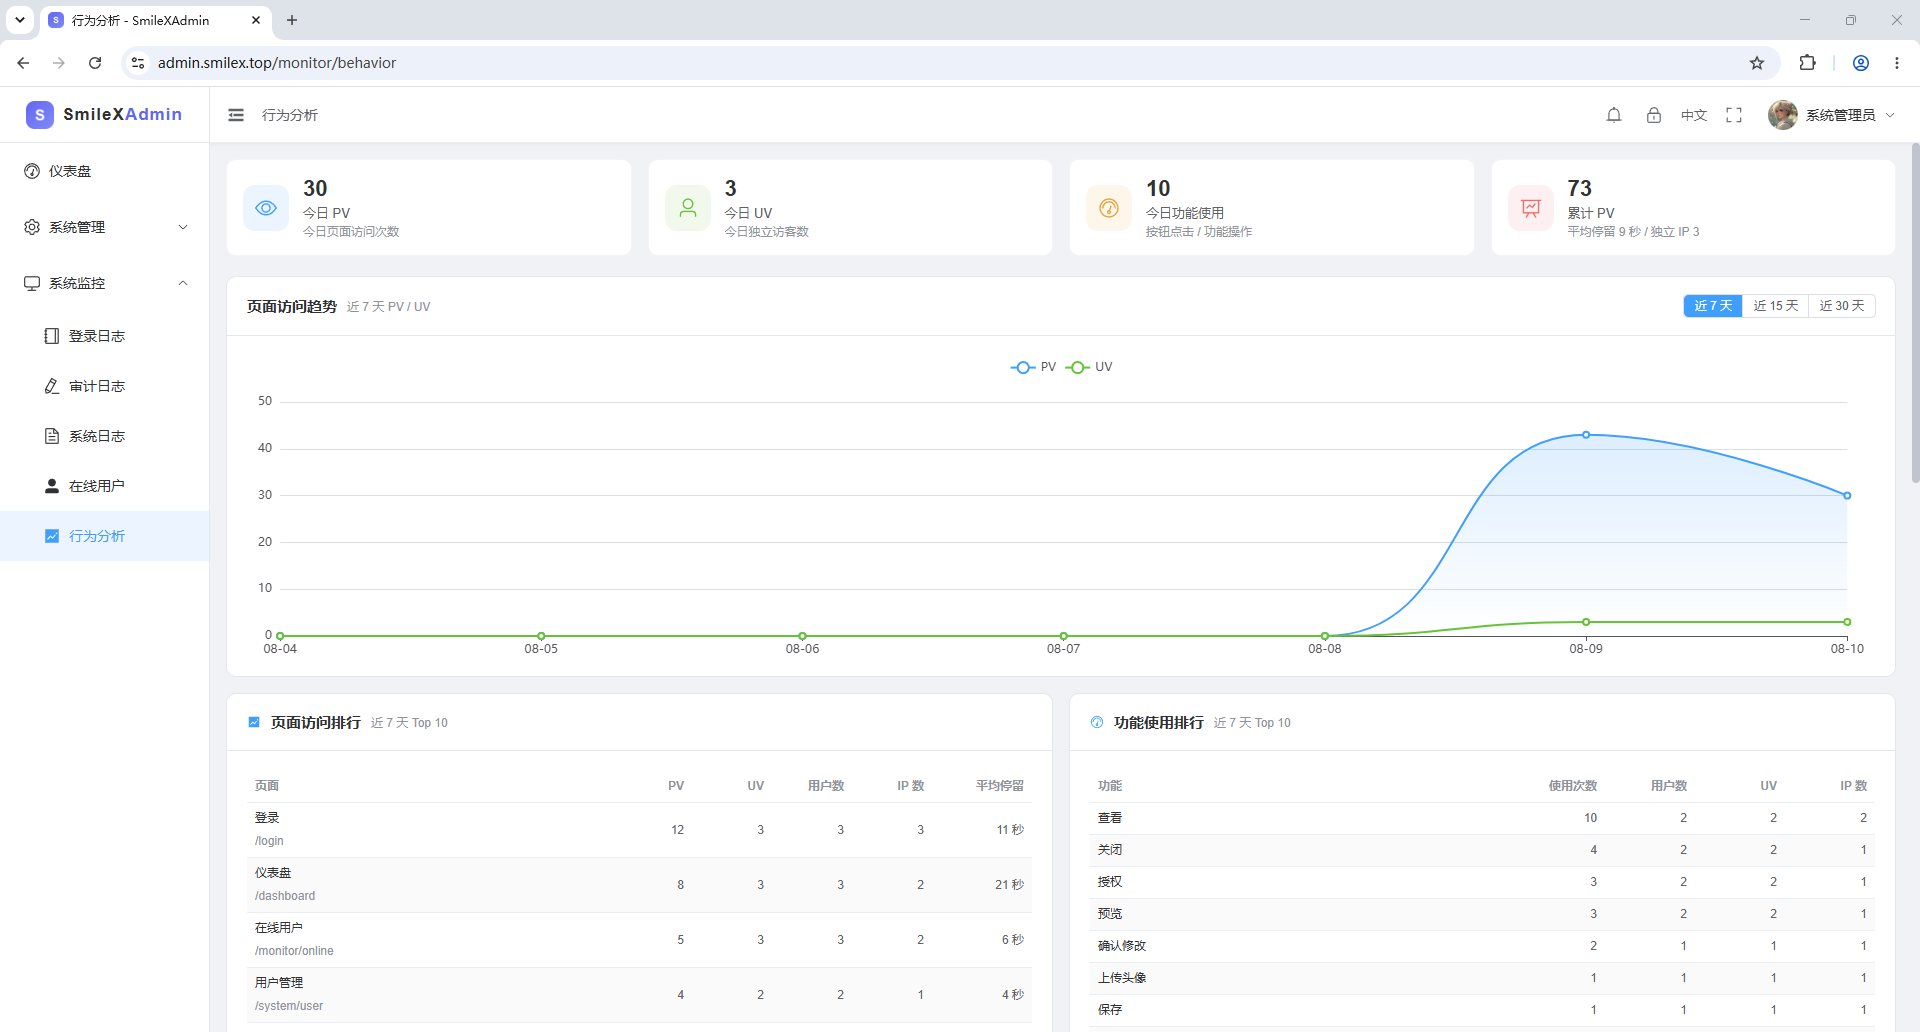Switch language via 中文
Image resolution: width=1920 pixels, height=1032 pixels.
[x=1694, y=115]
